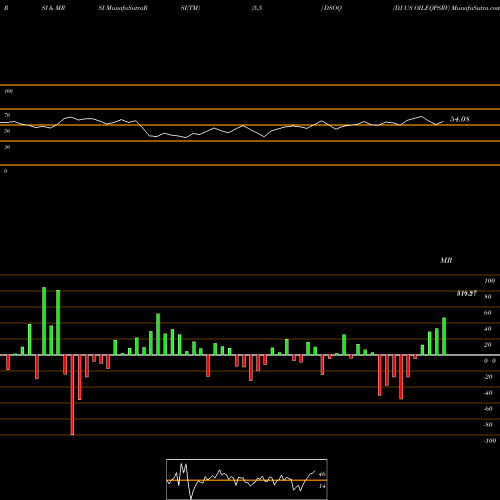Click the -20 label on the MR axis
Screen dimensions: 500x500
488,377
